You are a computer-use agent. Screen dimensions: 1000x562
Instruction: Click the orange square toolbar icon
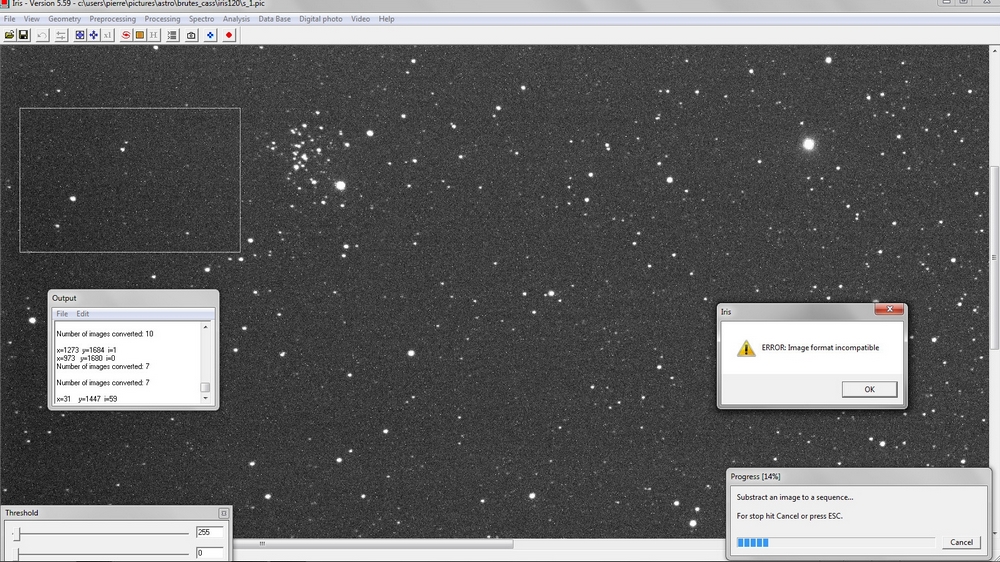[140, 35]
